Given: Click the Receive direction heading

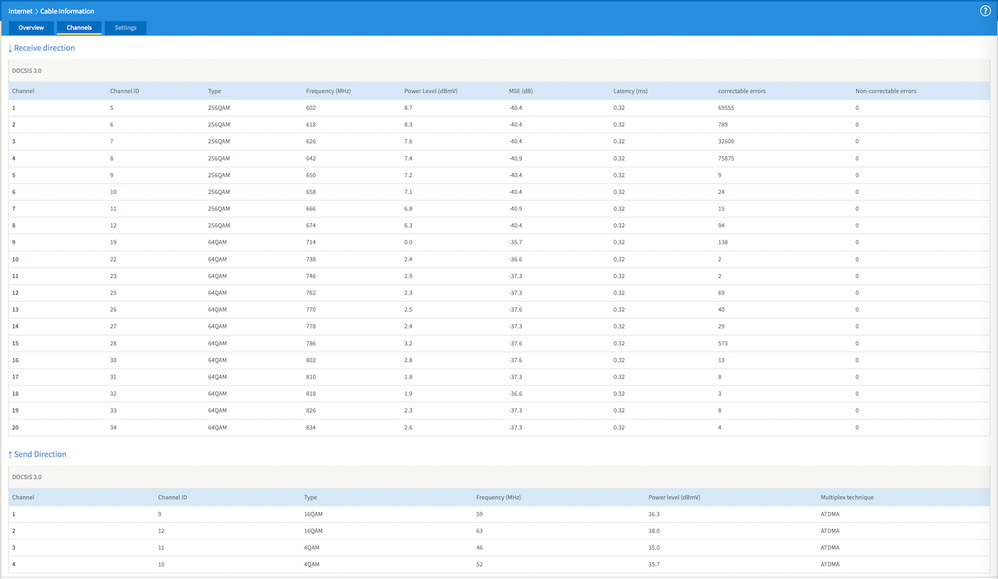Looking at the screenshot, I should point(41,48).
